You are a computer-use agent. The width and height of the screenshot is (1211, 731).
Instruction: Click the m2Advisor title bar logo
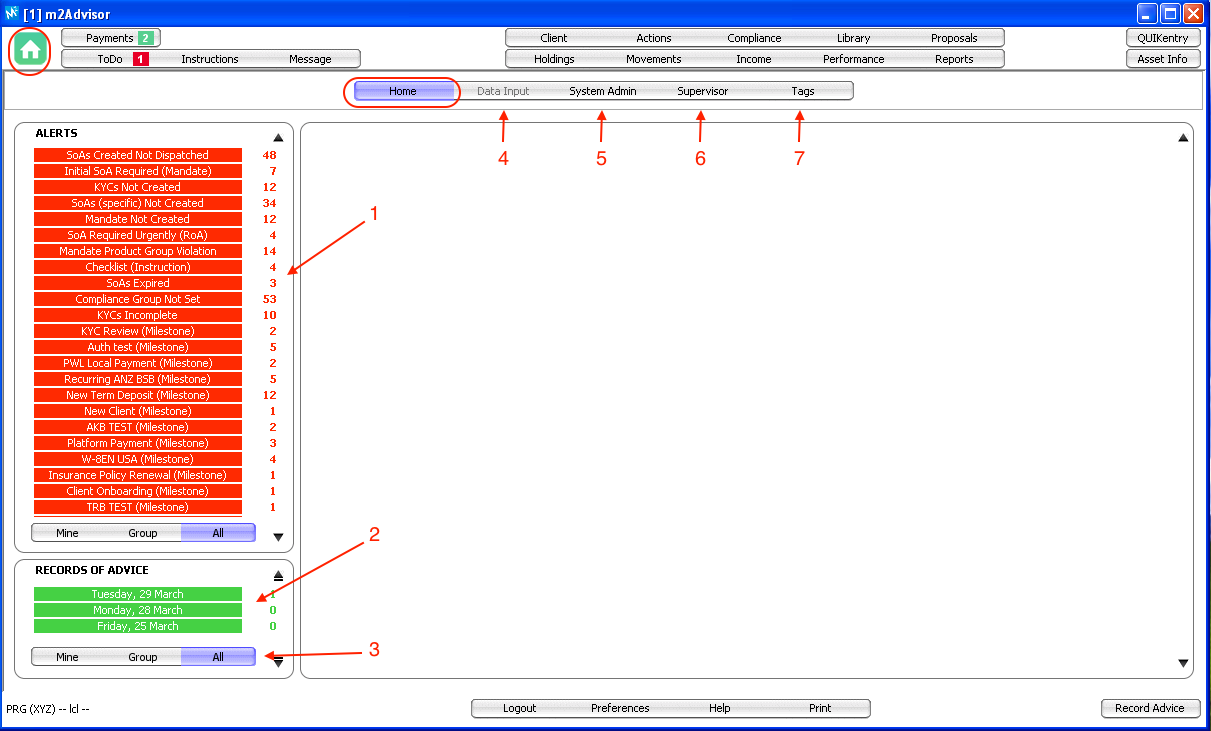coord(12,14)
